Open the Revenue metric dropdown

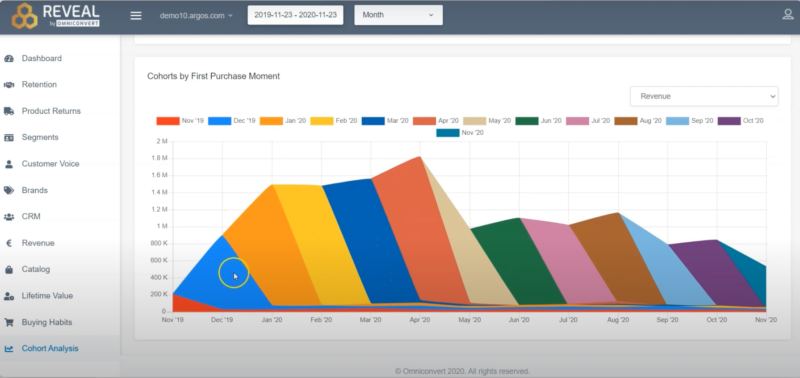click(x=704, y=96)
